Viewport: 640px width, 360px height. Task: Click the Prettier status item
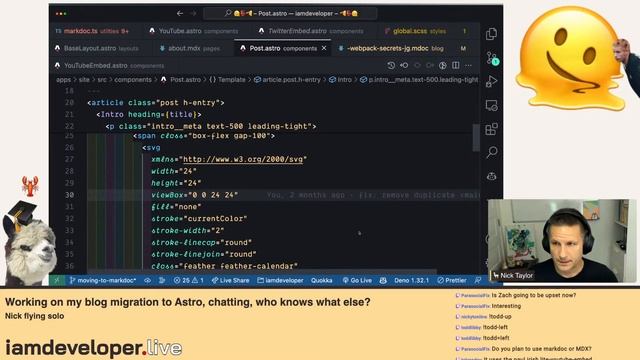tap(452, 280)
